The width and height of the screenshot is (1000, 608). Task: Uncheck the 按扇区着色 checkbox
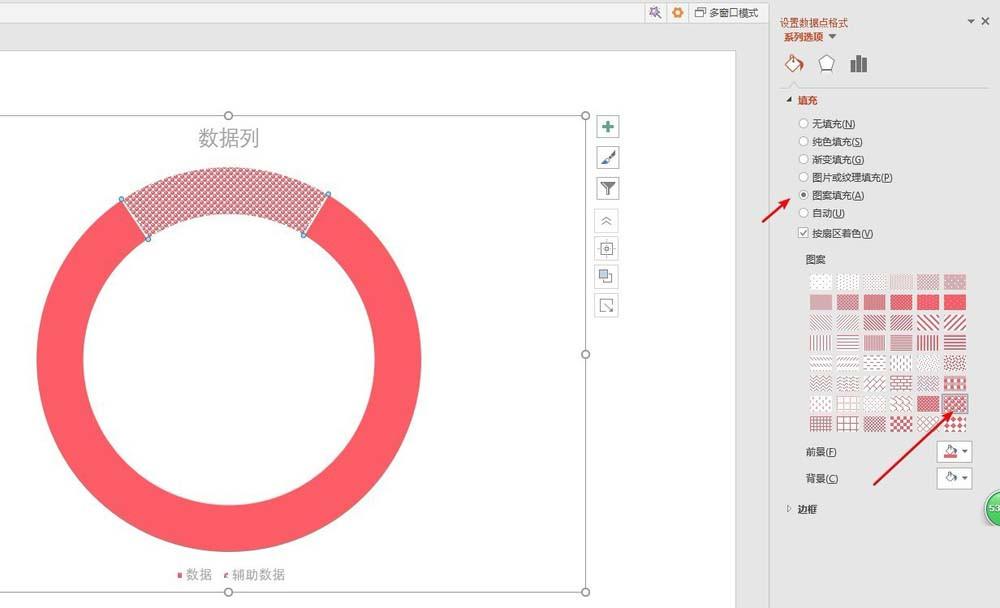[x=803, y=233]
